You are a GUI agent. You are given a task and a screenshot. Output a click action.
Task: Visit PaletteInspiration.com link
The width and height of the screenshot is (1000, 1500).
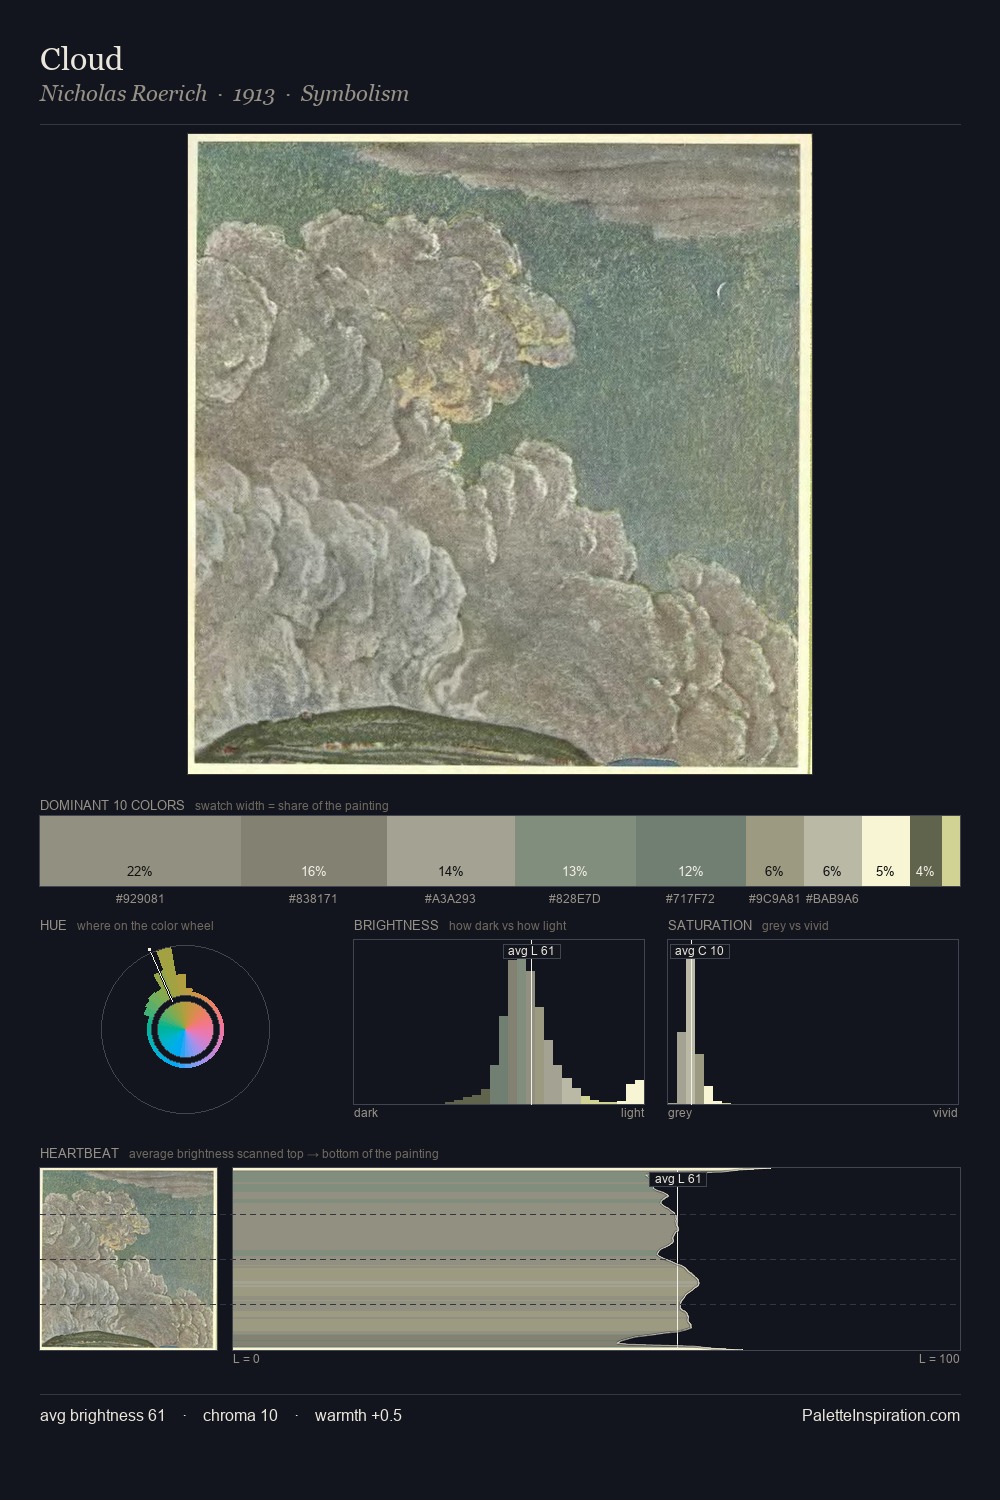(x=881, y=1415)
